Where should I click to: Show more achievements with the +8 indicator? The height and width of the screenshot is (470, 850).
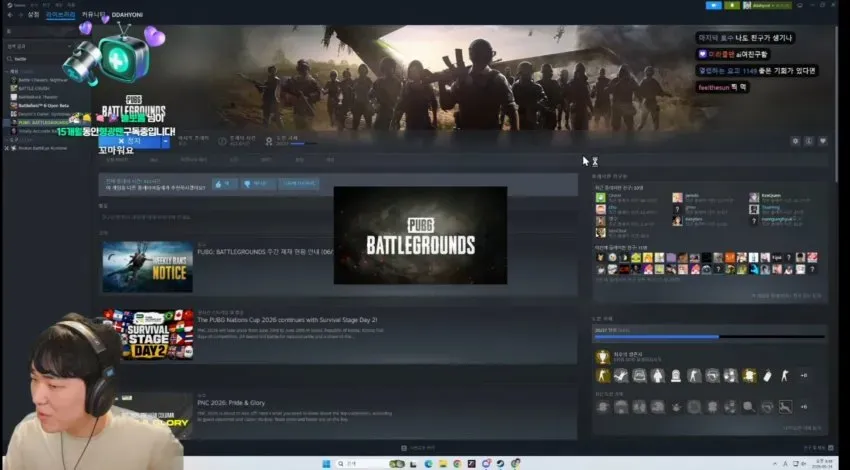[x=803, y=375]
